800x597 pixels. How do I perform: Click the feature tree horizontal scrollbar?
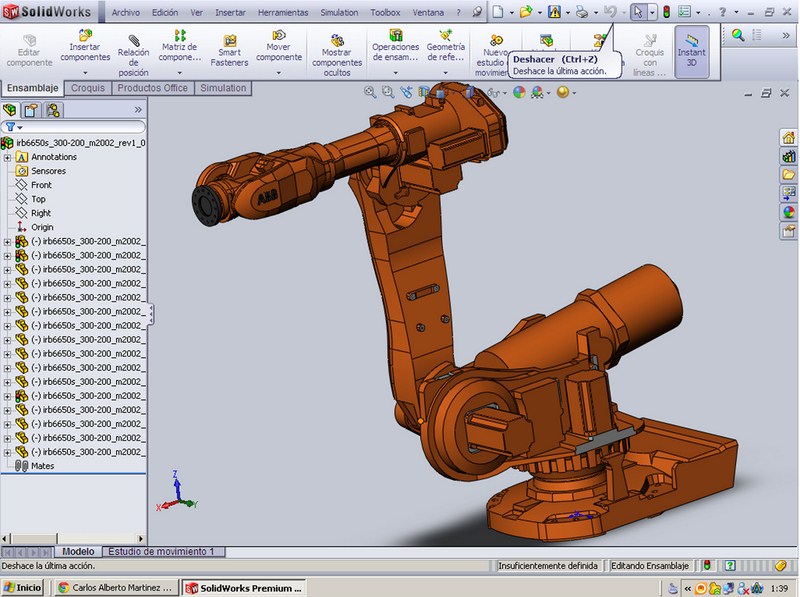tap(73, 538)
